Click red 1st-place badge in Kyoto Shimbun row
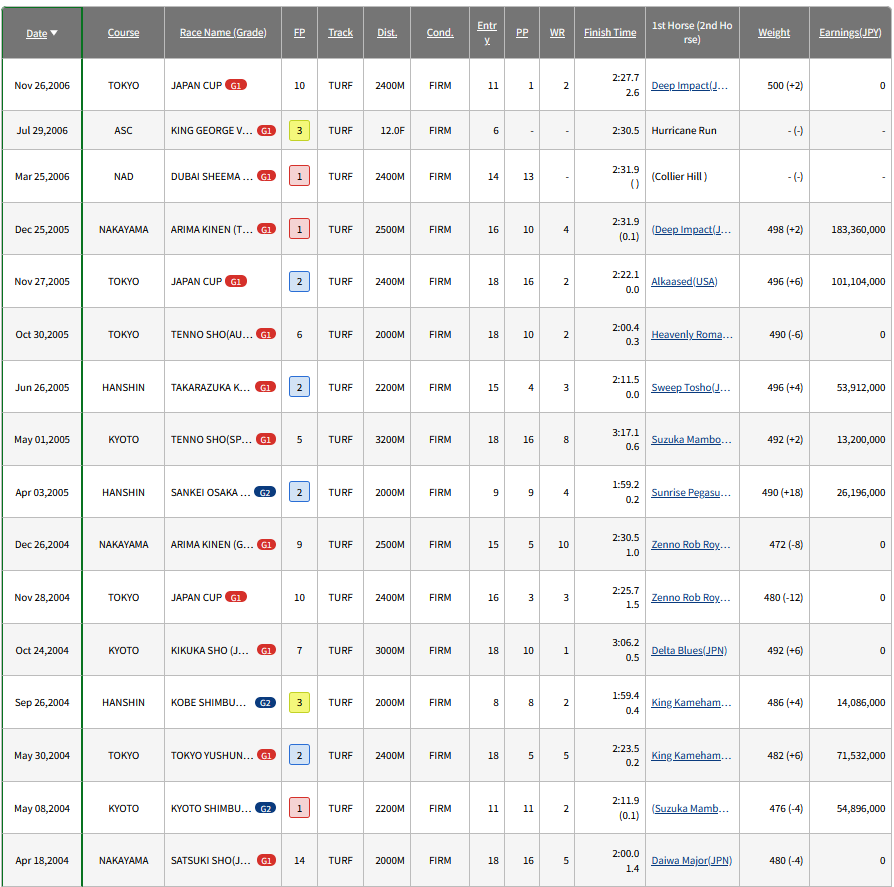Image resolution: width=894 pixels, height=887 pixels. (299, 808)
